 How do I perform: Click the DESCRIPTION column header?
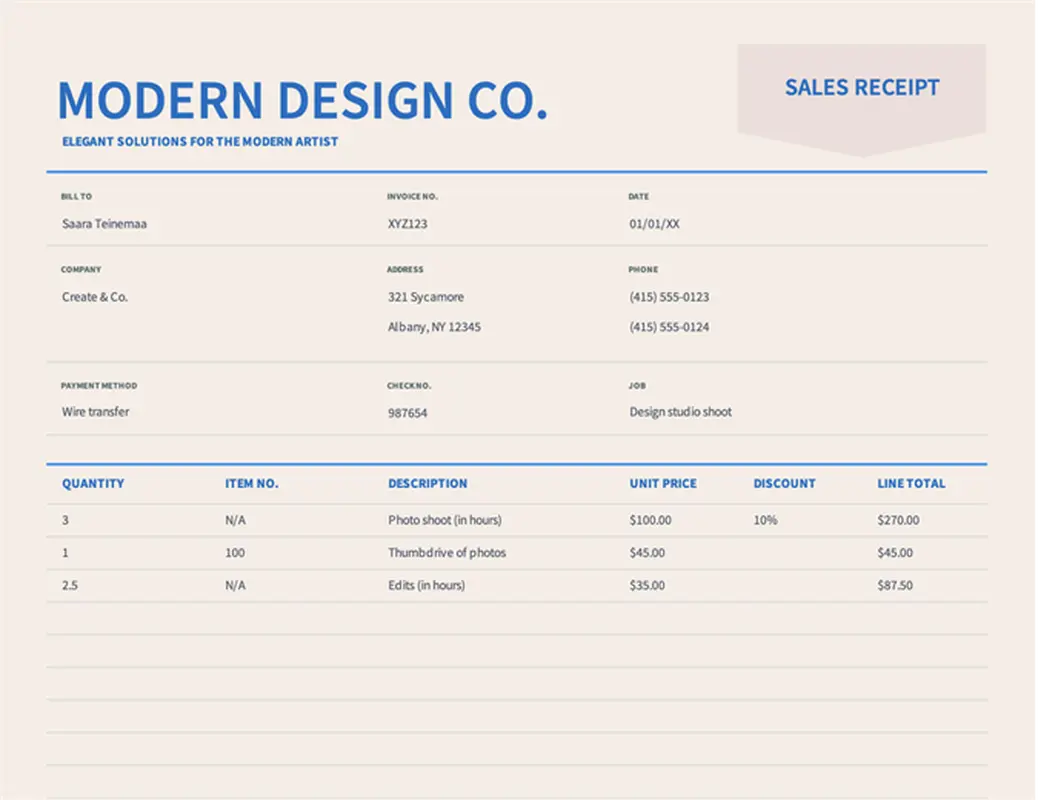[427, 483]
